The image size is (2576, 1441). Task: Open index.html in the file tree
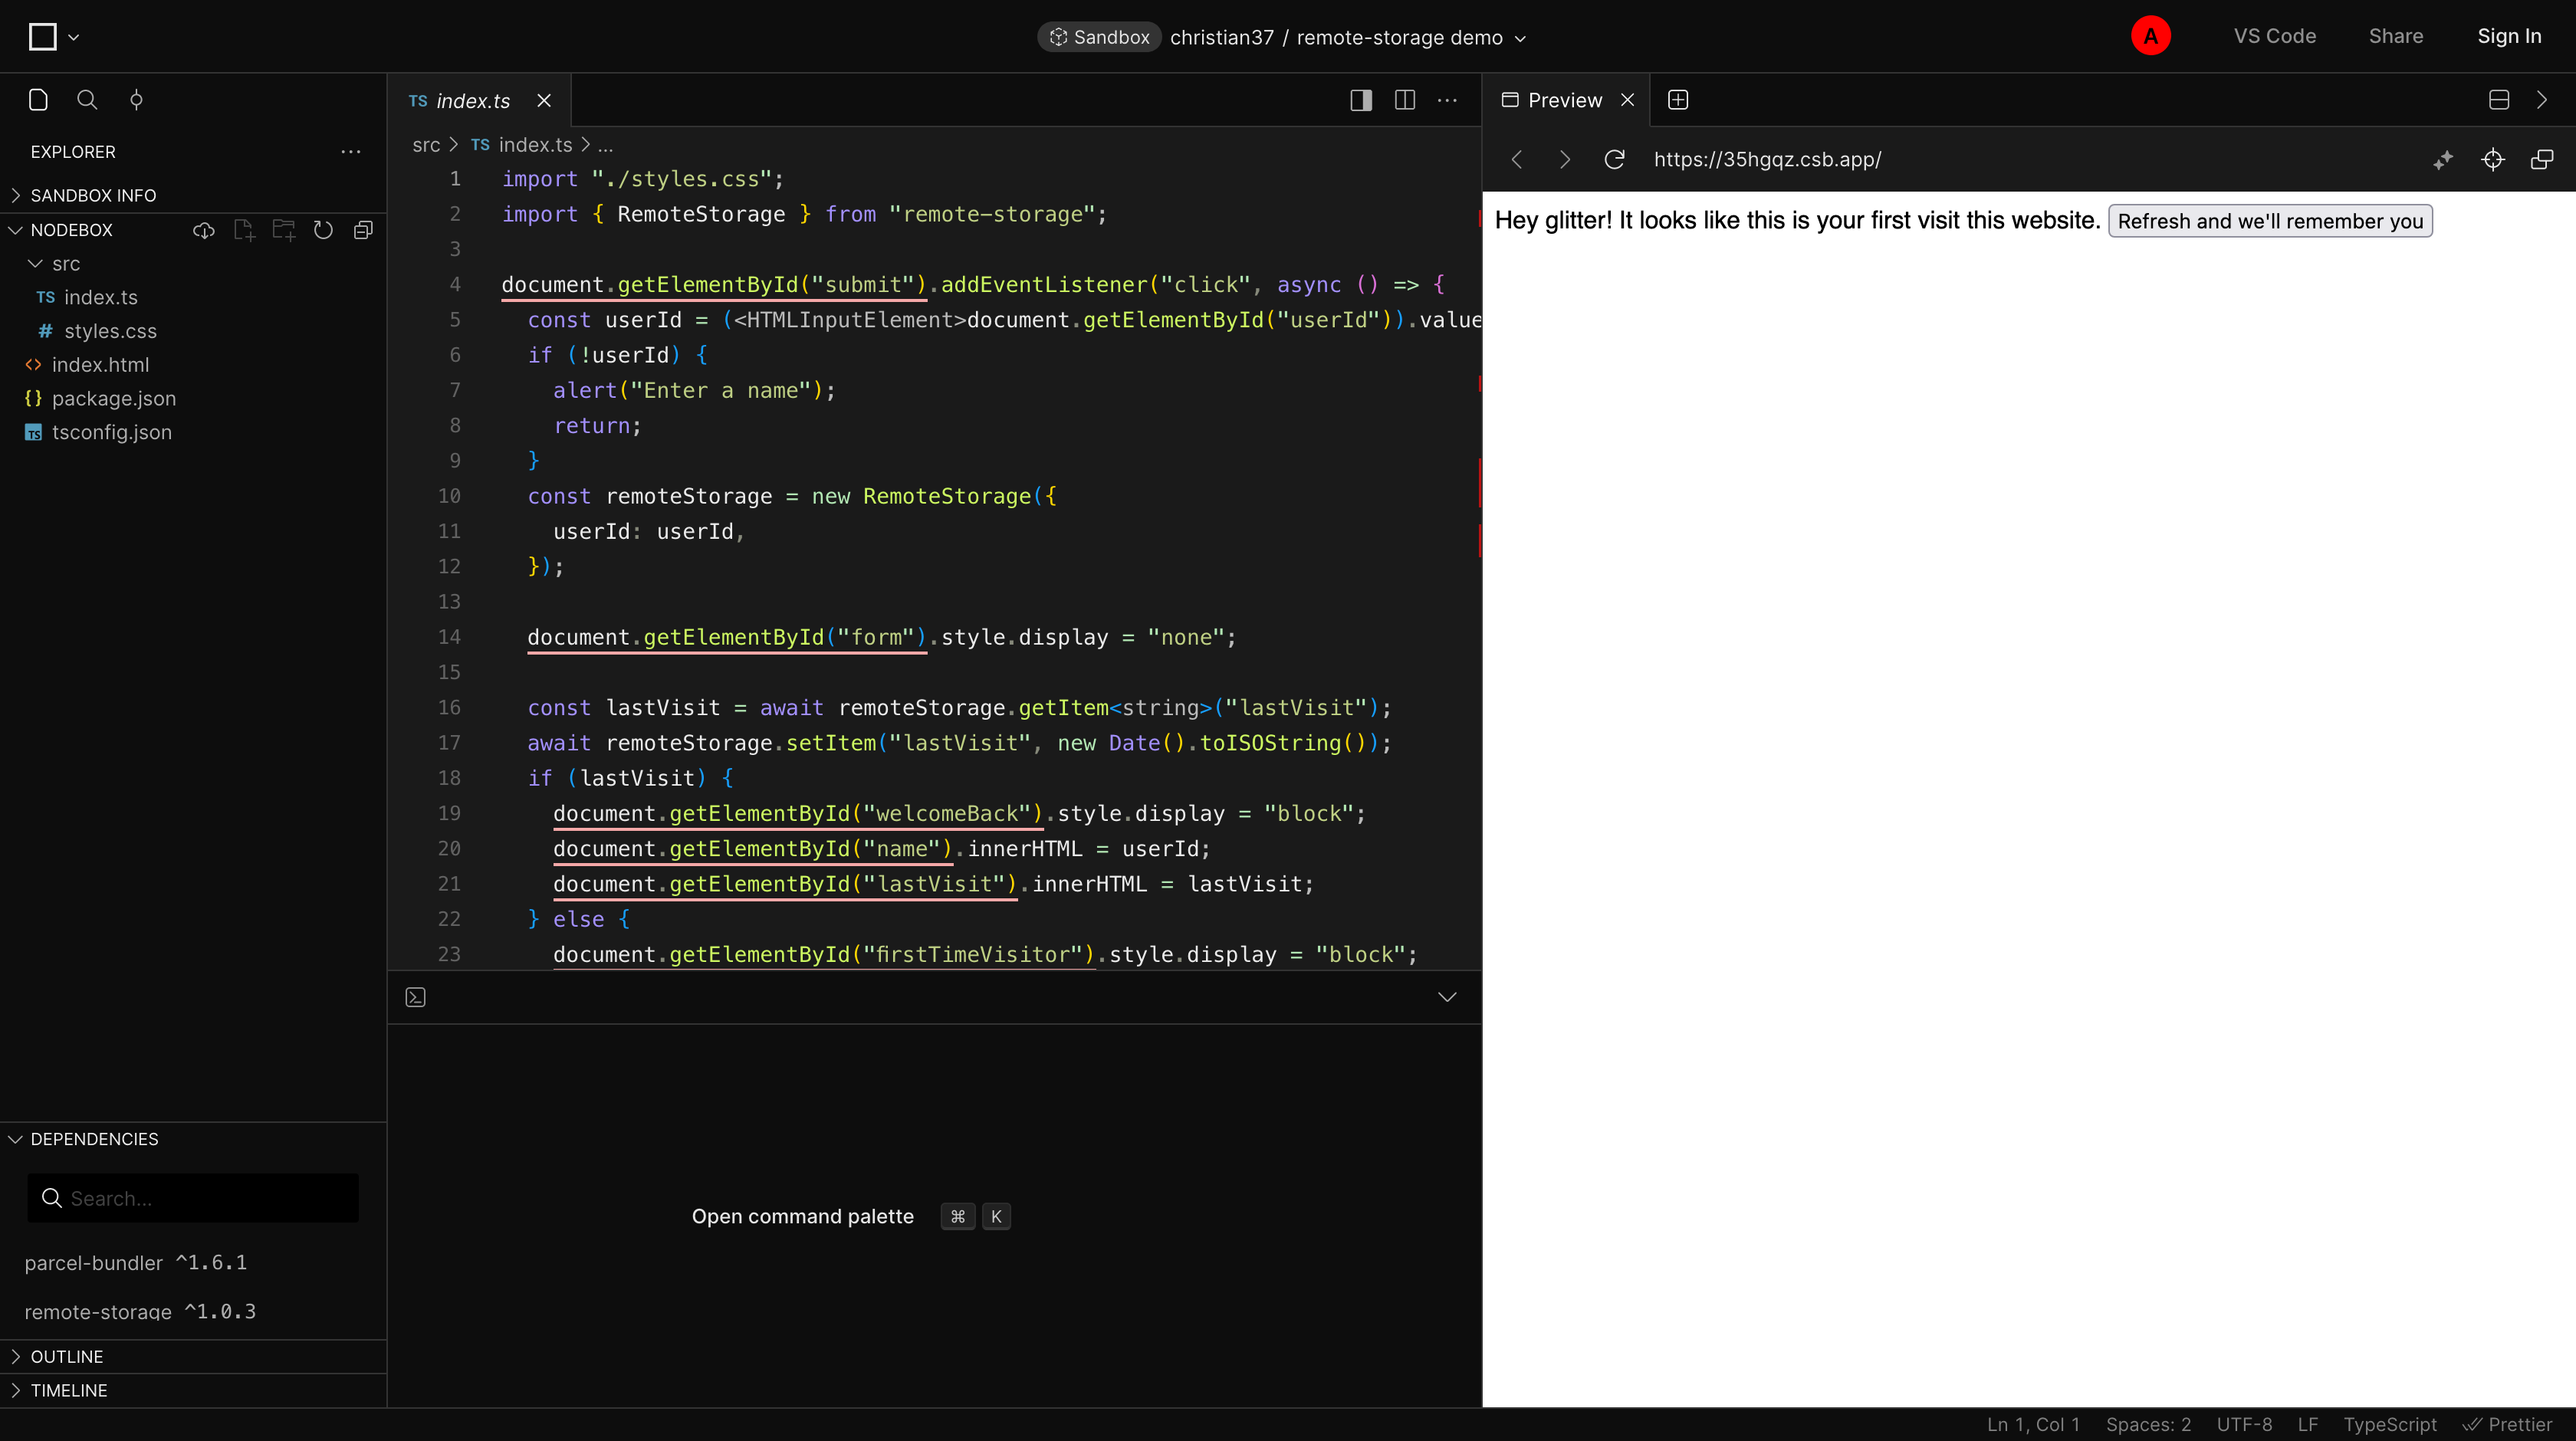click(x=100, y=365)
